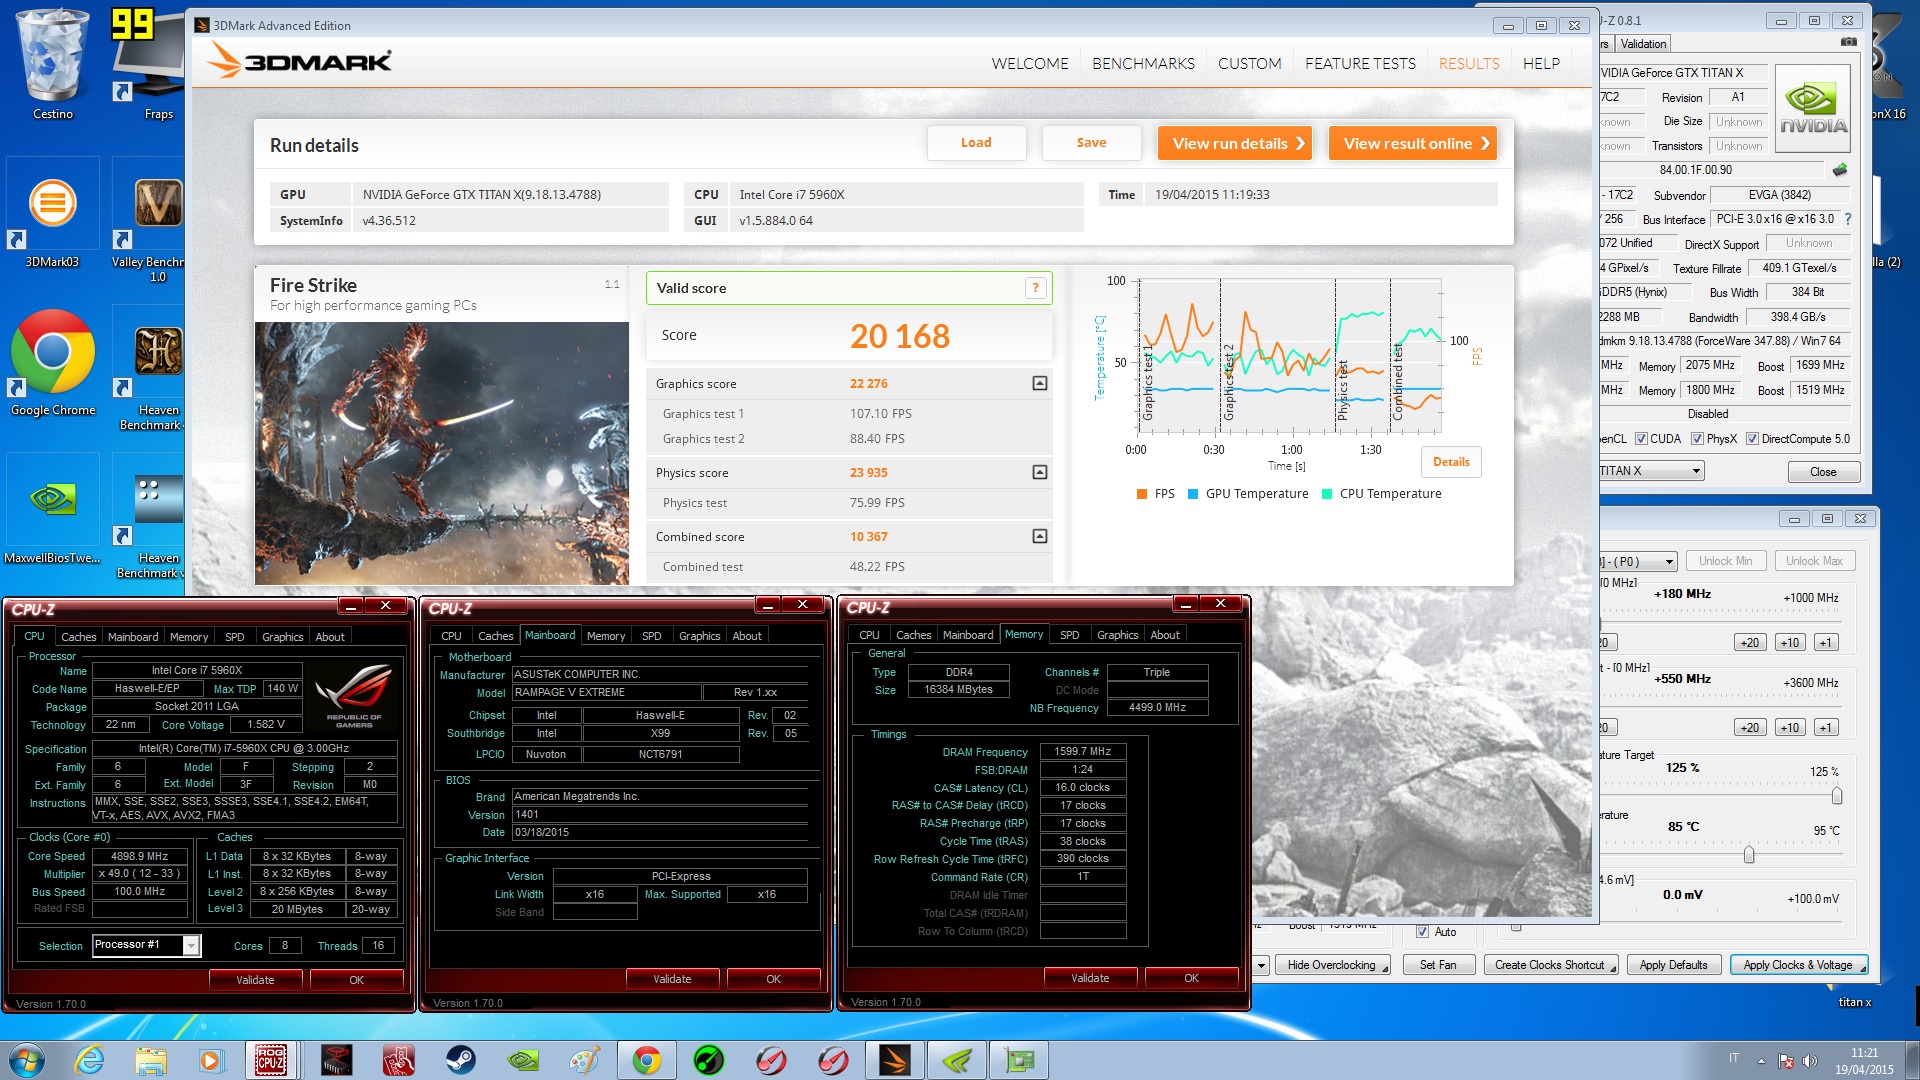Switch to NVIDIA Inspector in the taskbar
The height and width of the screenshot is (1080, 1920).
click(957, 1060)
